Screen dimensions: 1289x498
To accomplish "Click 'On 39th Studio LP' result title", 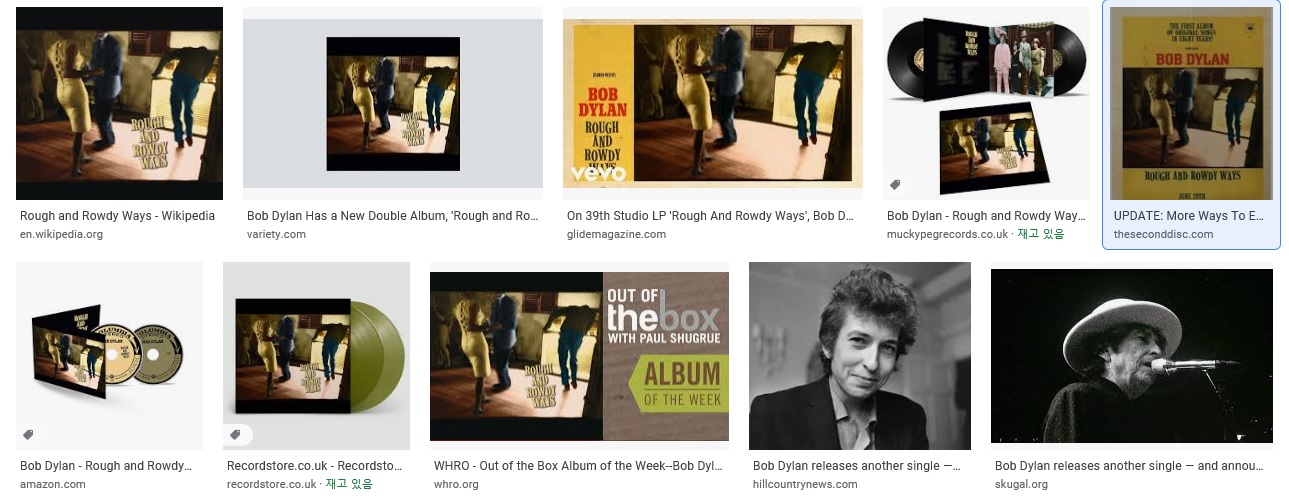I will [710, 216].
